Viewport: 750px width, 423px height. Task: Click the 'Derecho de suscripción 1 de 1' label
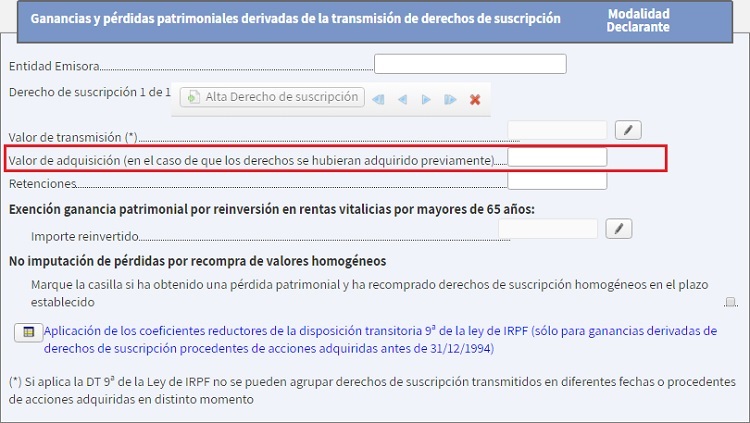(89, 92)
